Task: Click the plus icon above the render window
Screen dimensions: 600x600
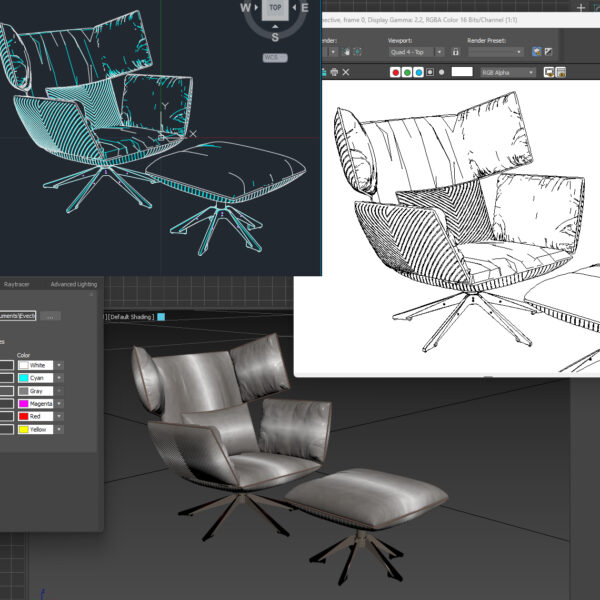Action: click(581, 7)
